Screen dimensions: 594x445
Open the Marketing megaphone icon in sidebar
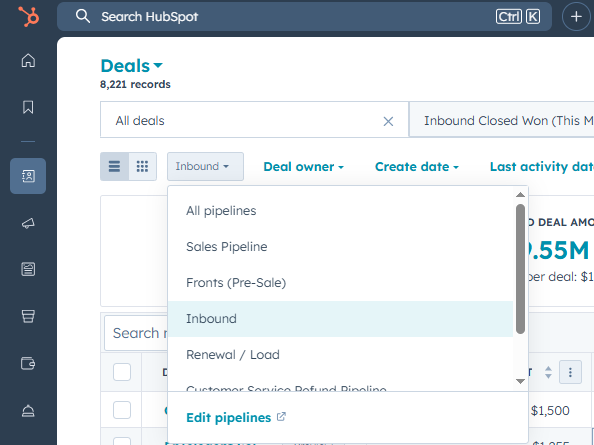(28, 223)
